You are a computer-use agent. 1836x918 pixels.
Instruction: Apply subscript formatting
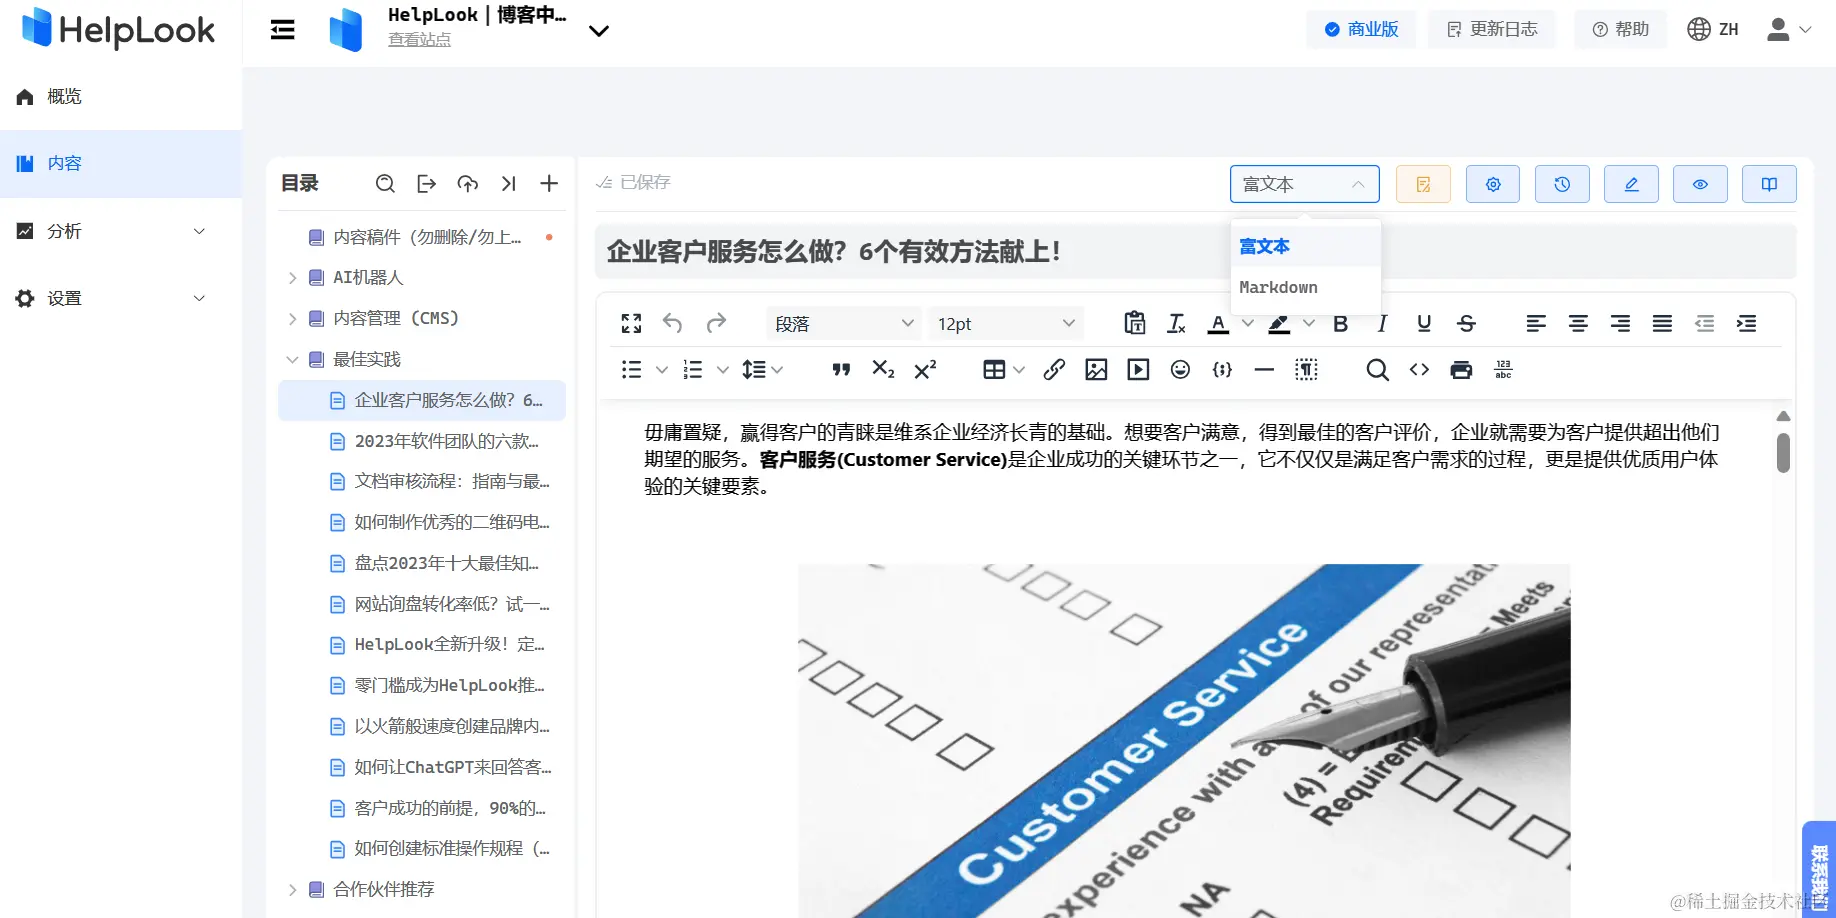(x=883, y=370)
